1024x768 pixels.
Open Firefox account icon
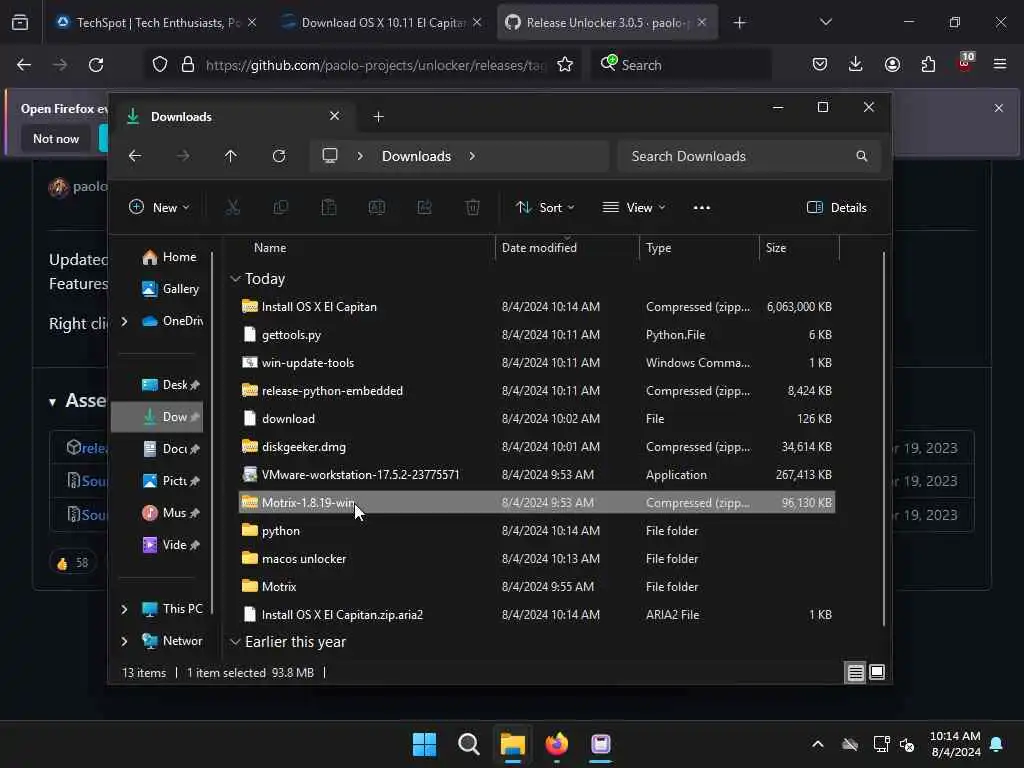892,64
